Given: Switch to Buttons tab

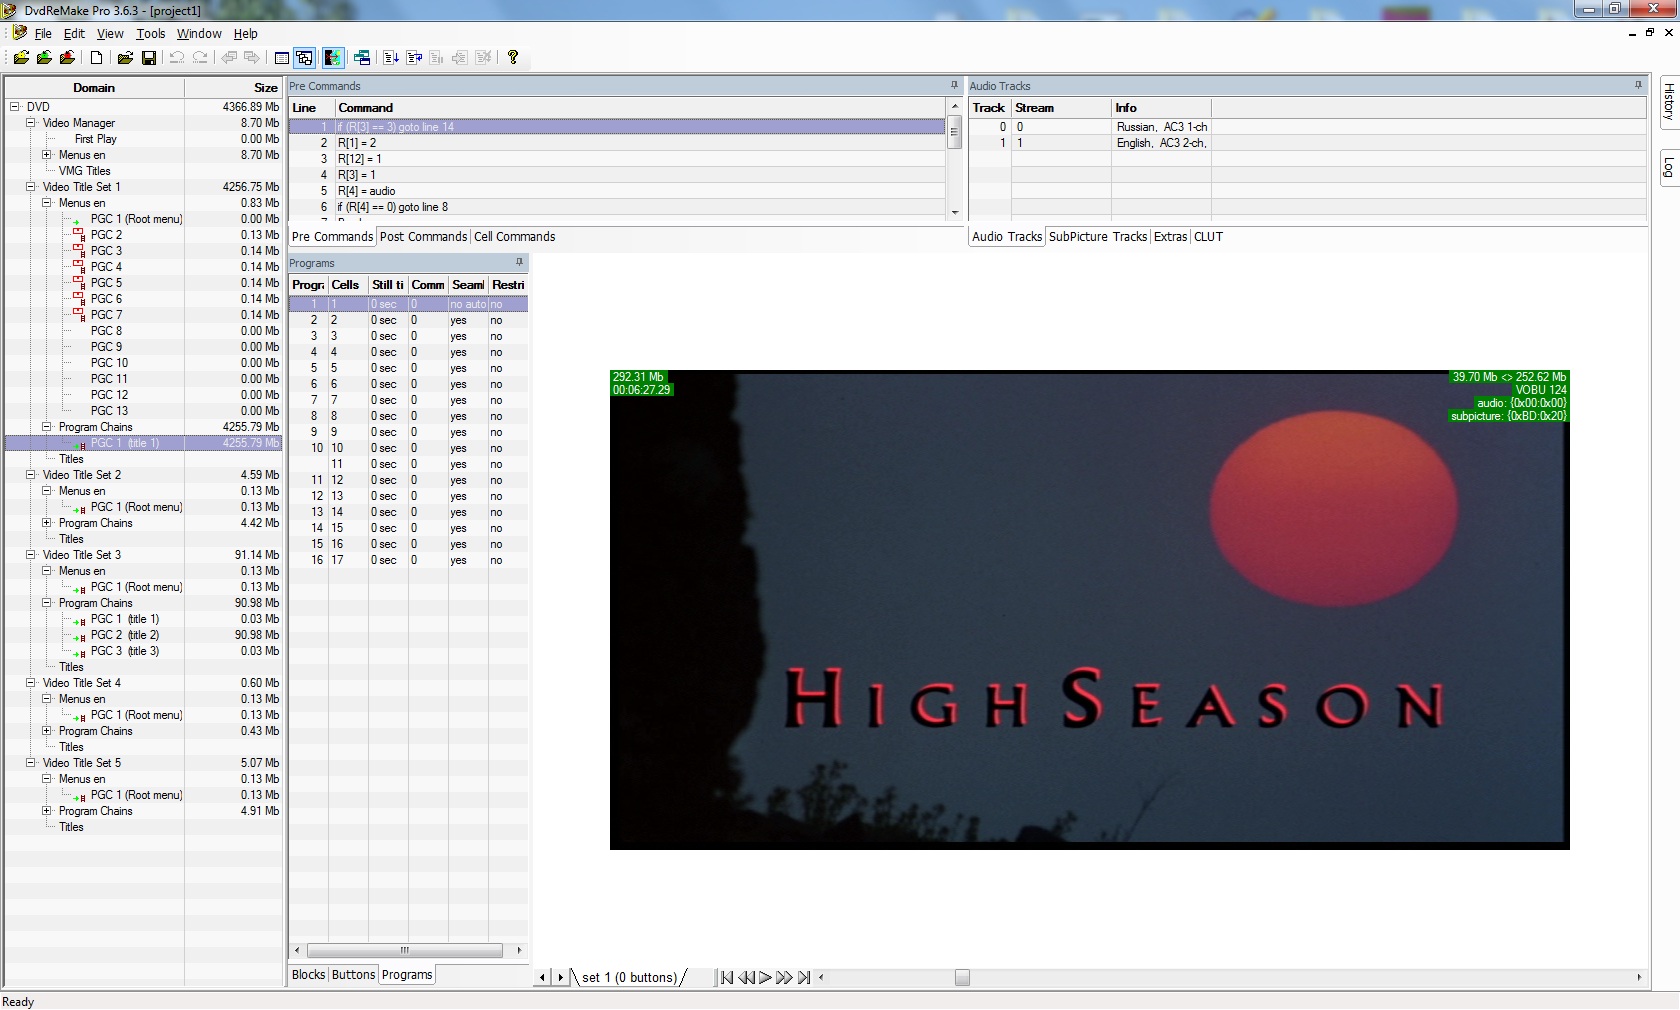Looking at the screenshot, I should click(353, 975).
